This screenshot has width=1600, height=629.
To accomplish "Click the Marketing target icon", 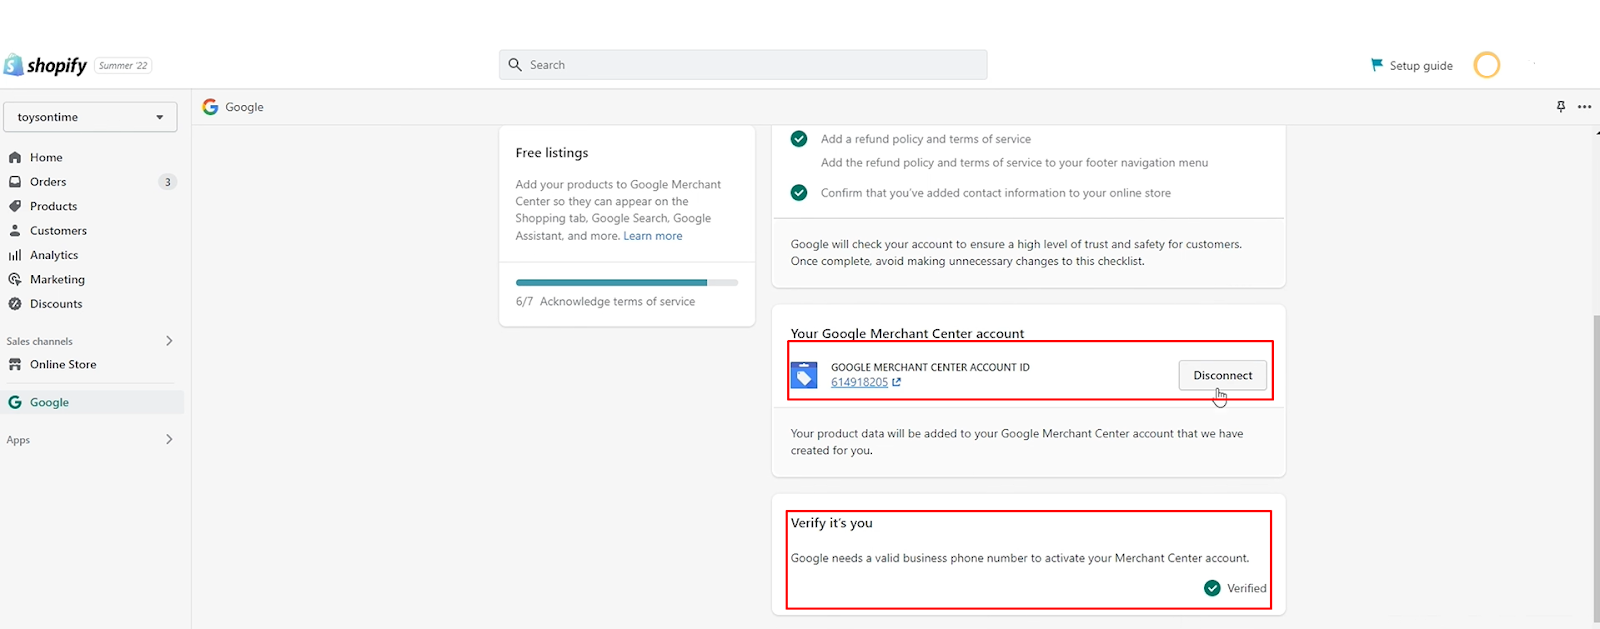I will (15, 280).
